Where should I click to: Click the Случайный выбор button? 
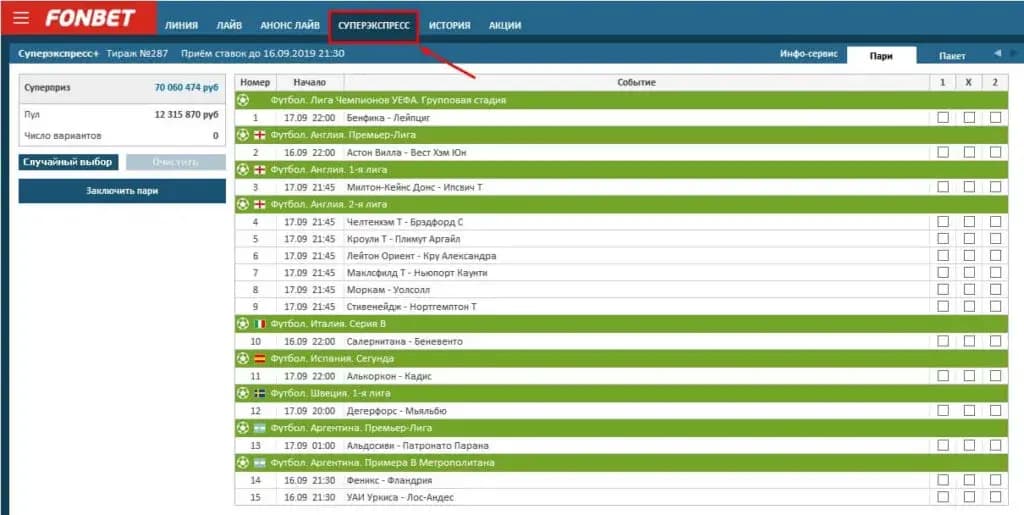pyautogui.click(x=68, y=162)
